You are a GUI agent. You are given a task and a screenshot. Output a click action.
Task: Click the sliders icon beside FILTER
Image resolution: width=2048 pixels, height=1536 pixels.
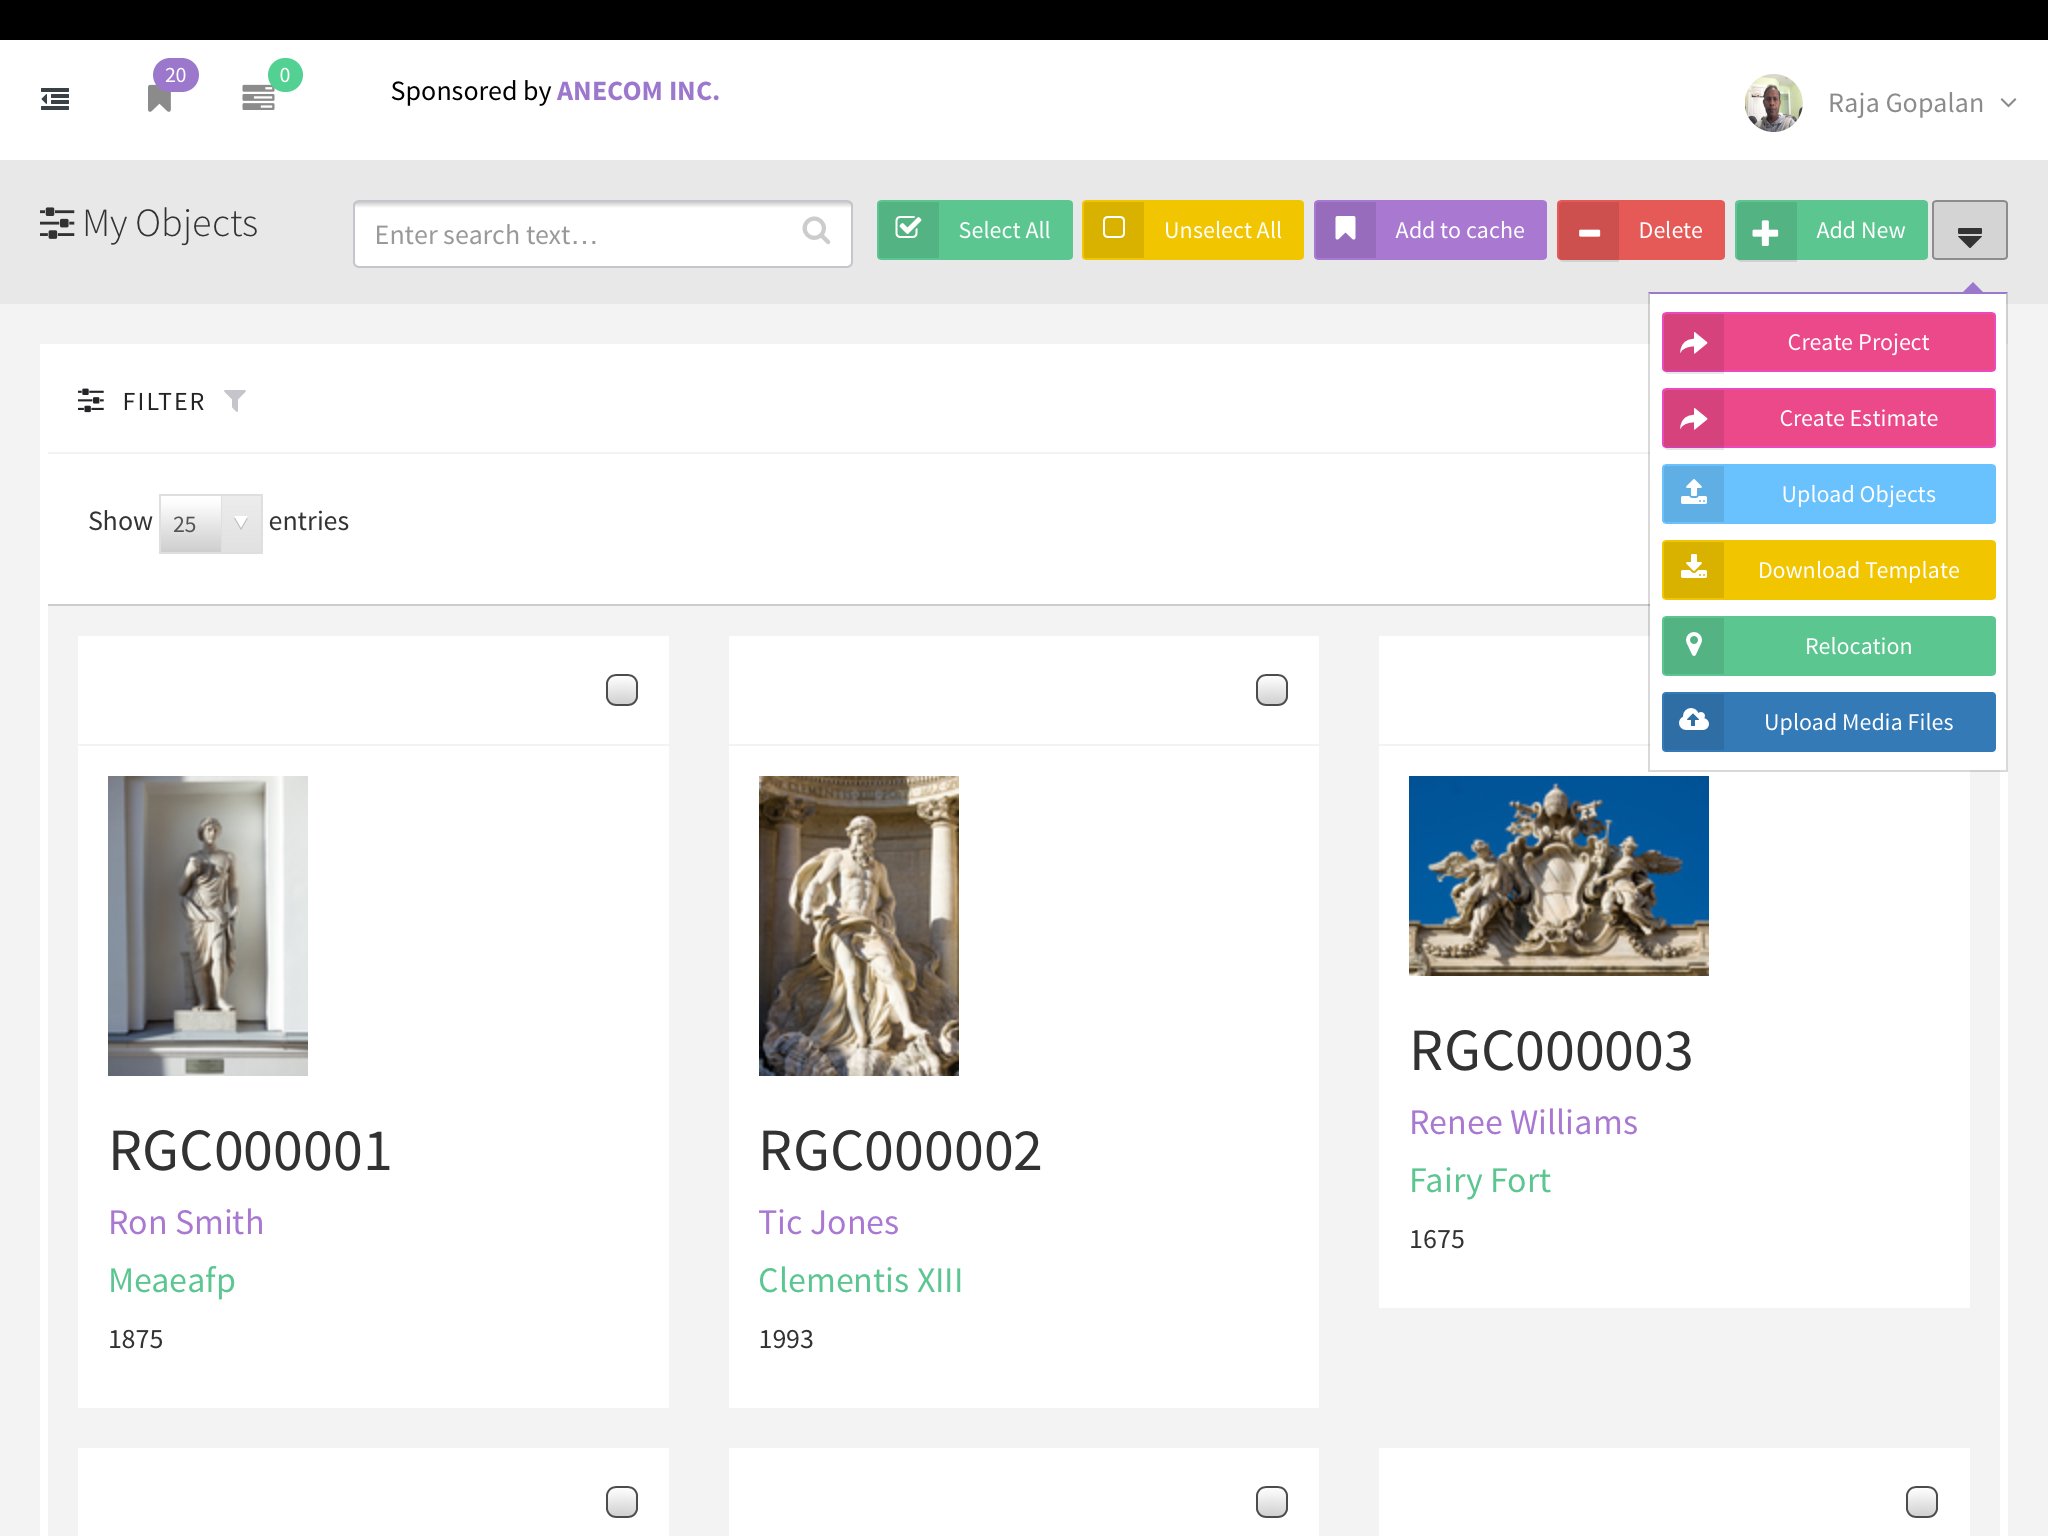pyautogui.click(x=91, y=400)
